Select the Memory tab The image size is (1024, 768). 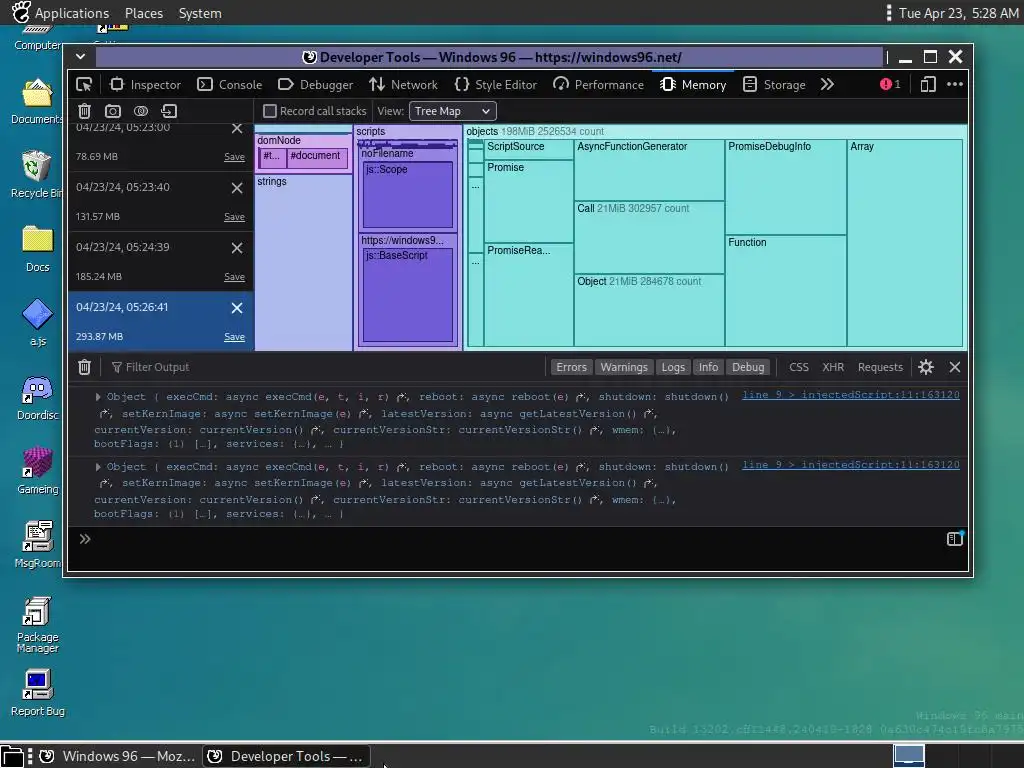click(x=693, y=84)
